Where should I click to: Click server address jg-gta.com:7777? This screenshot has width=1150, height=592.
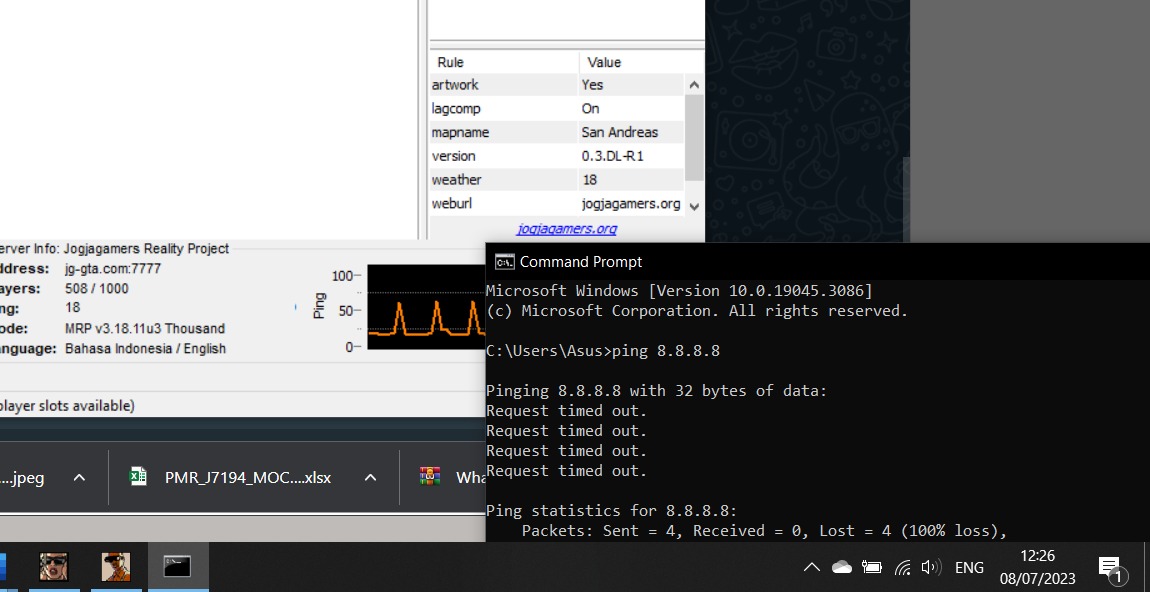click(x=113, y=268)
